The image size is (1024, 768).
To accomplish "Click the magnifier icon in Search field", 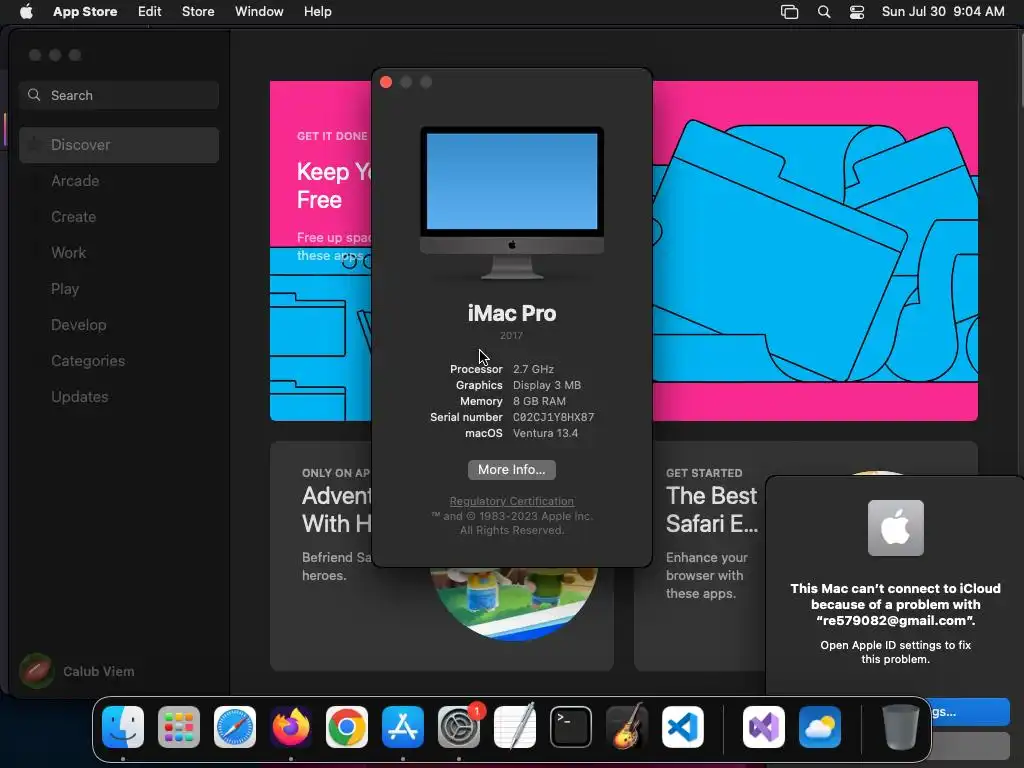I will pos(34,95).
